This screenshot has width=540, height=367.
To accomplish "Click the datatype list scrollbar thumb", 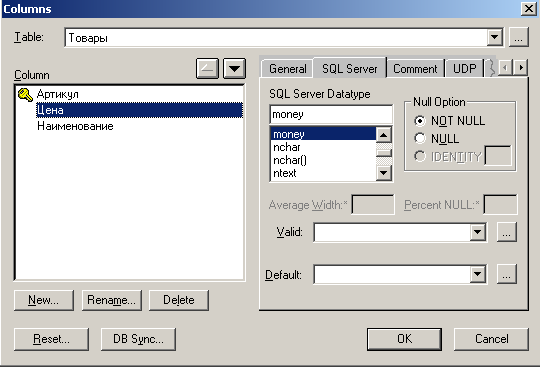I will pyautogui.click(x=384, y=153).
